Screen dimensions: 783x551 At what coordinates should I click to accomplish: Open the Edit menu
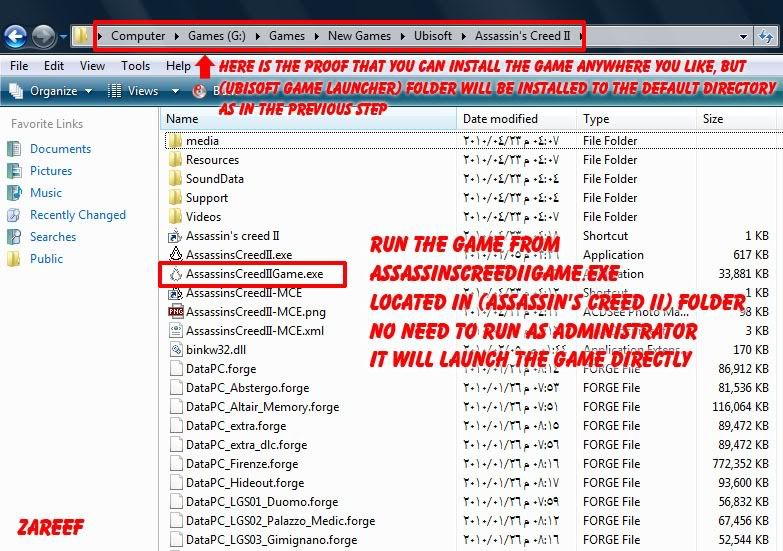(53, 66)
